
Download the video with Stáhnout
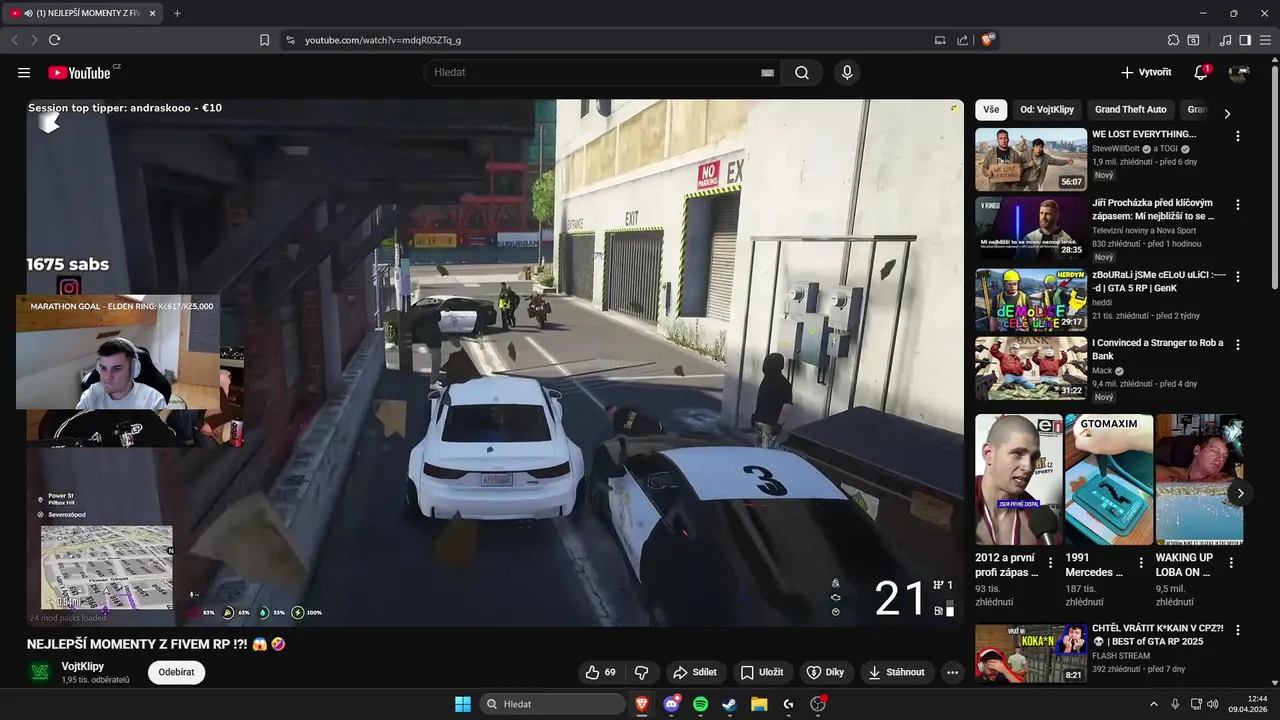(x=896, y=672)
